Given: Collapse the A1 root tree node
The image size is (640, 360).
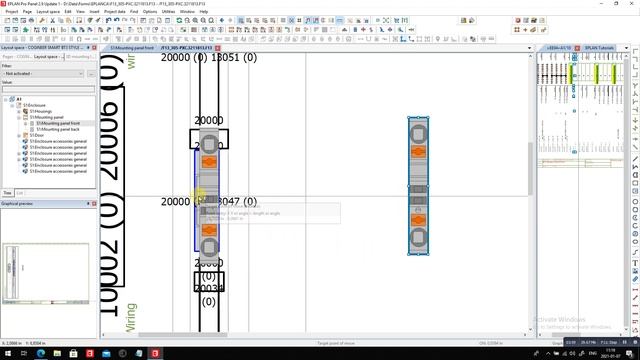Looking at the screenshot, I should 6,99.
